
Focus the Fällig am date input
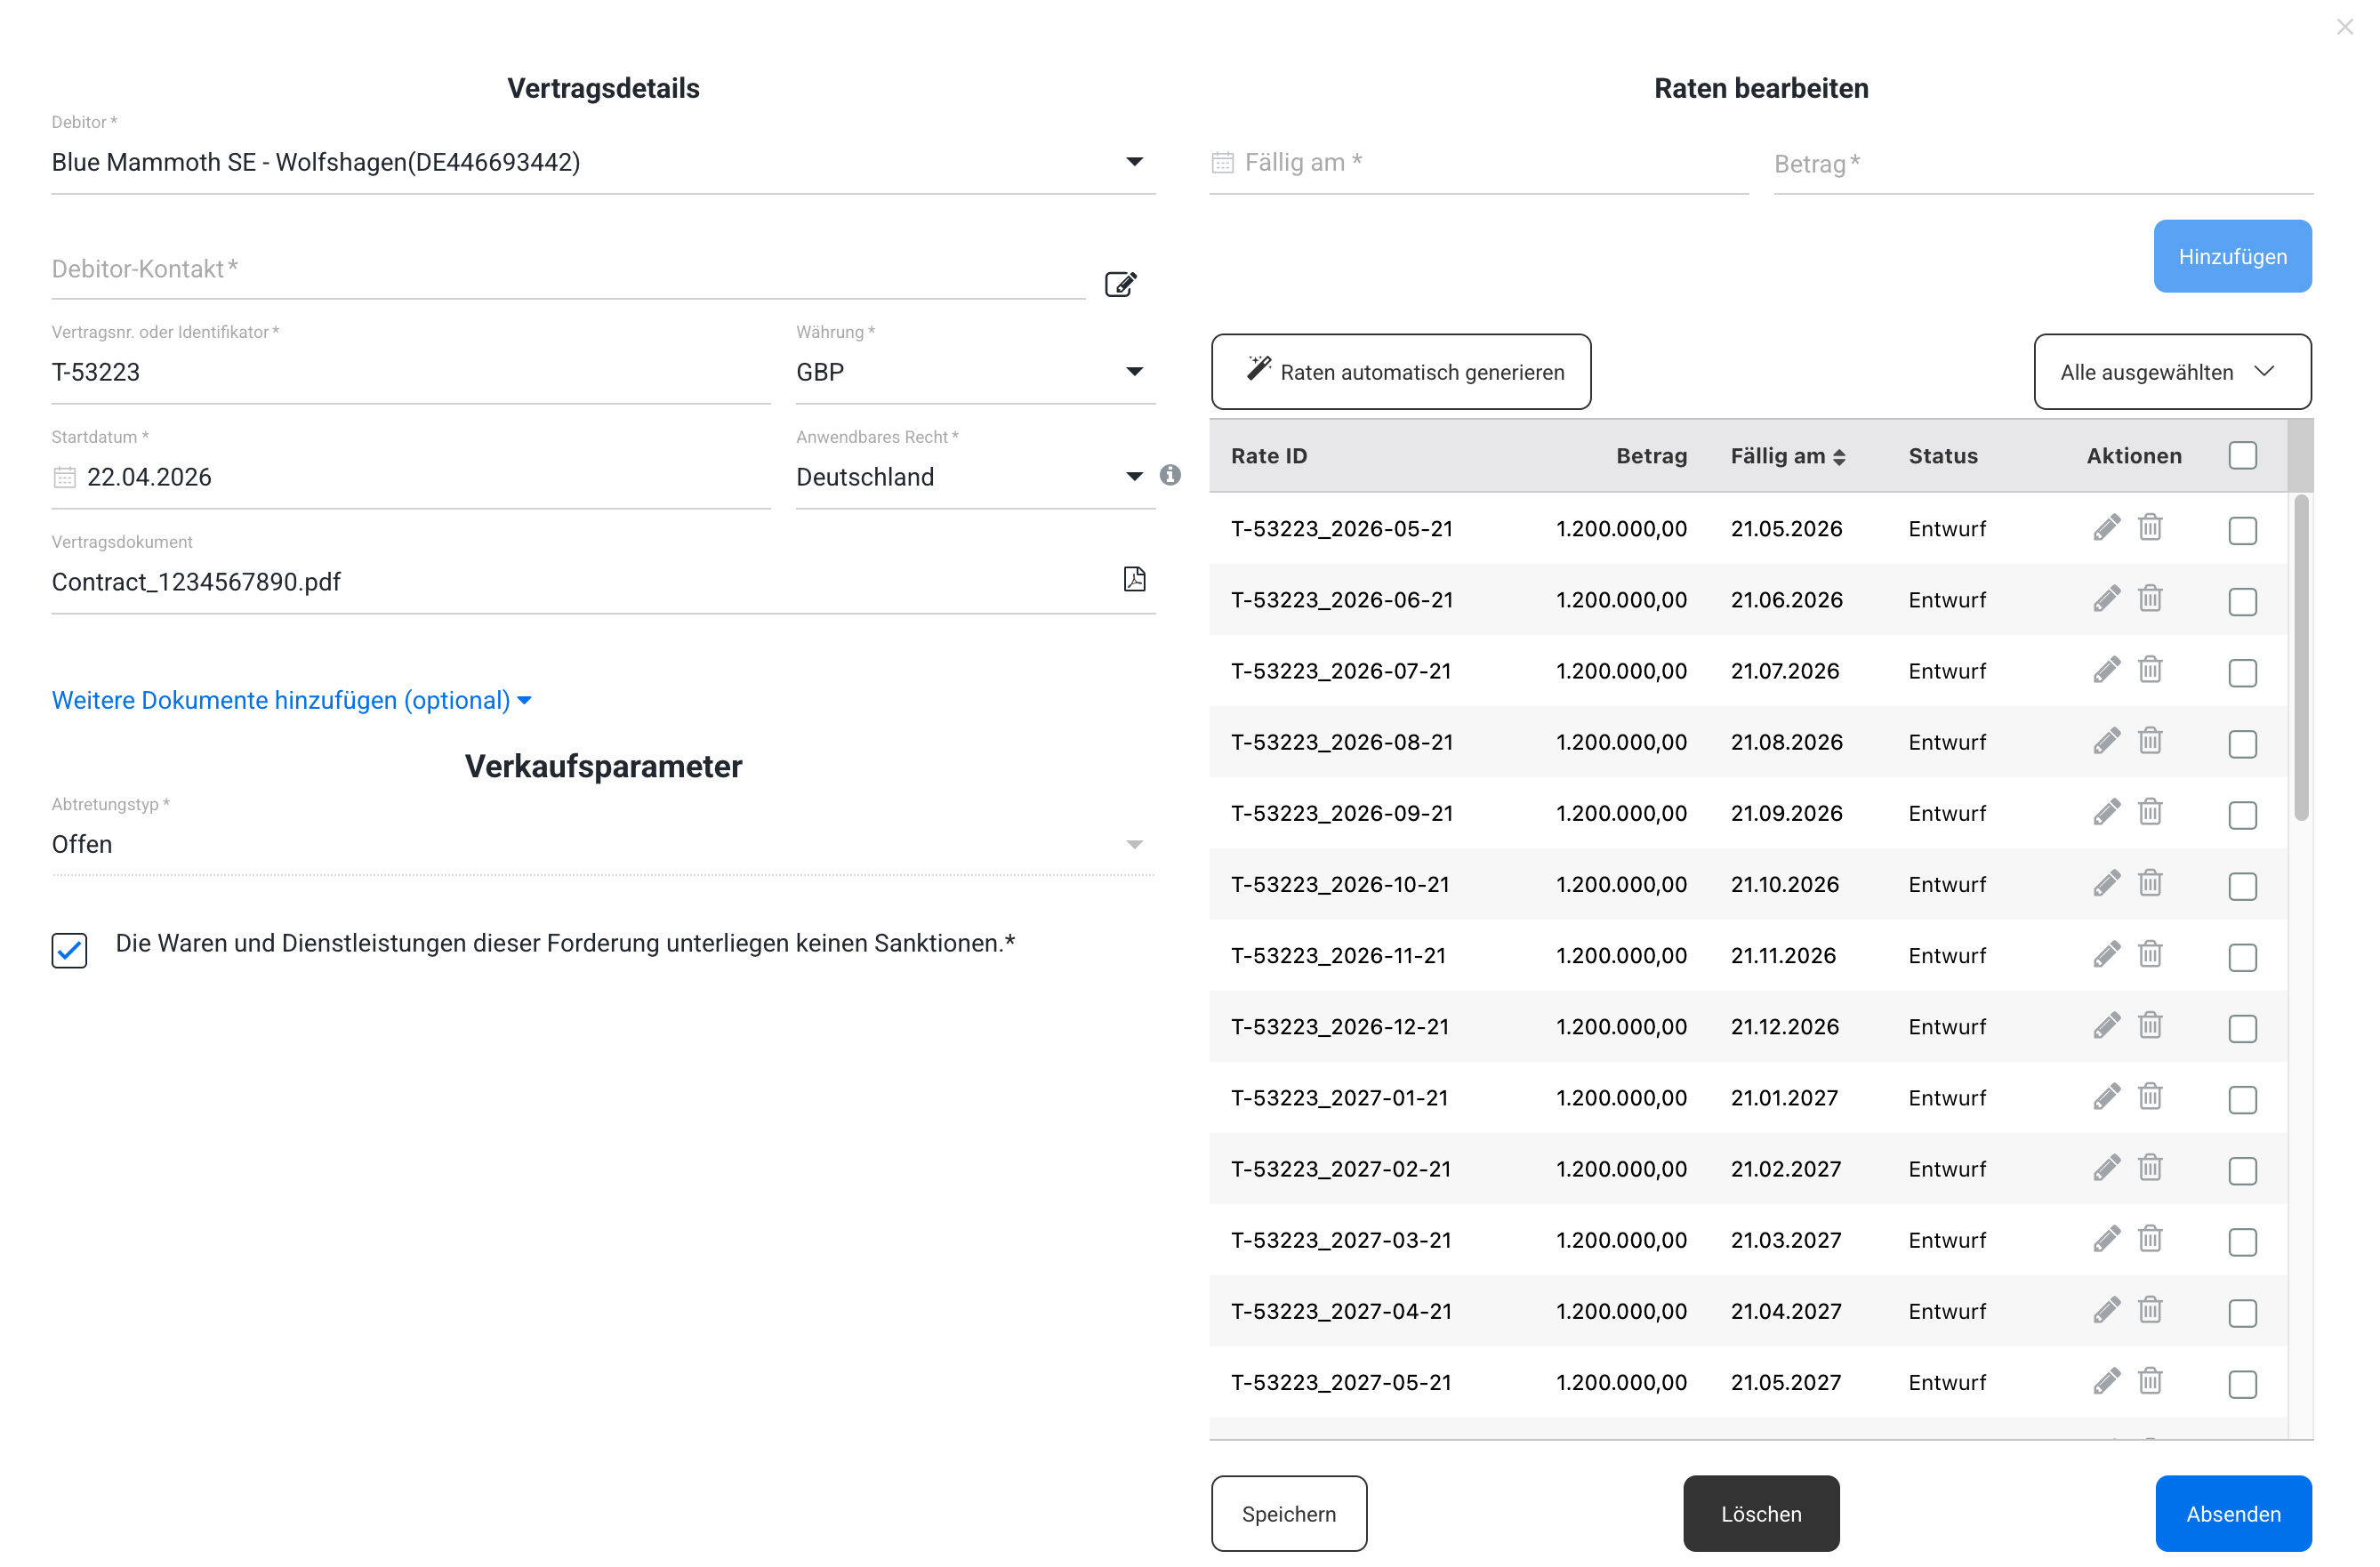1478,162
